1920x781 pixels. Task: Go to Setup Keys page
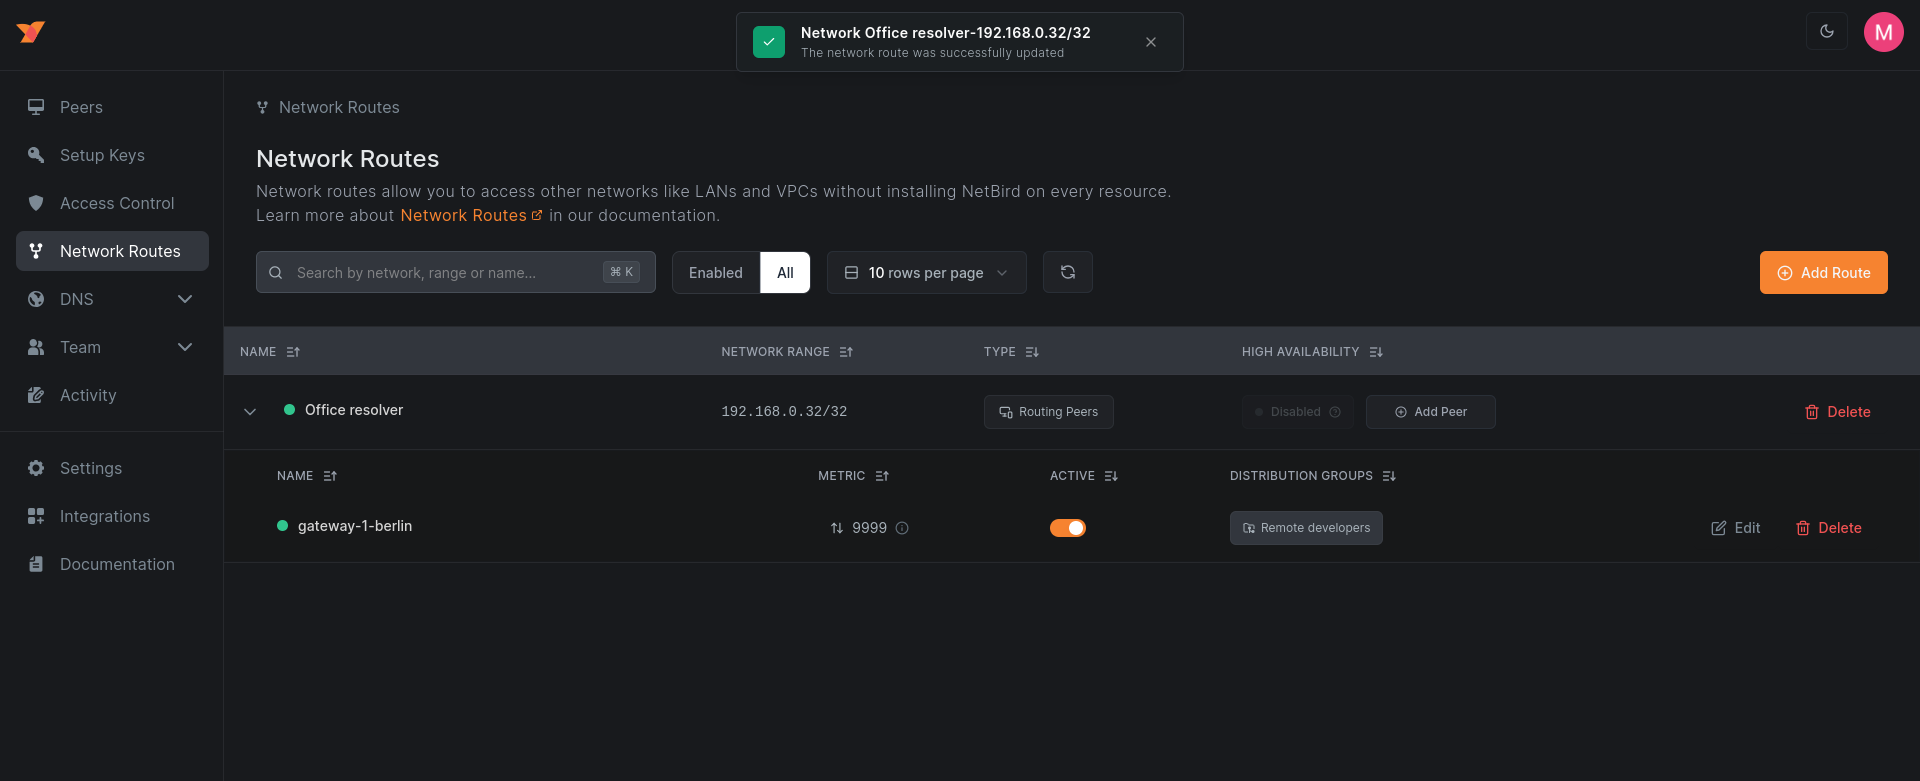pos(102,155)
